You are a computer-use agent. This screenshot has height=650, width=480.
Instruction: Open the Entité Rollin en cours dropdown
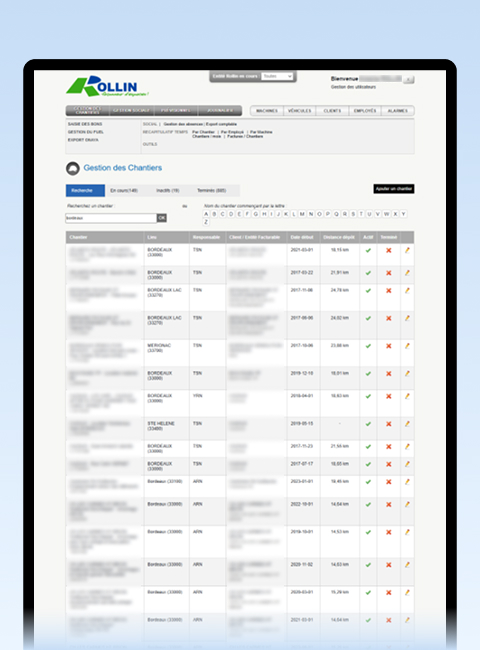coord(277,76)
